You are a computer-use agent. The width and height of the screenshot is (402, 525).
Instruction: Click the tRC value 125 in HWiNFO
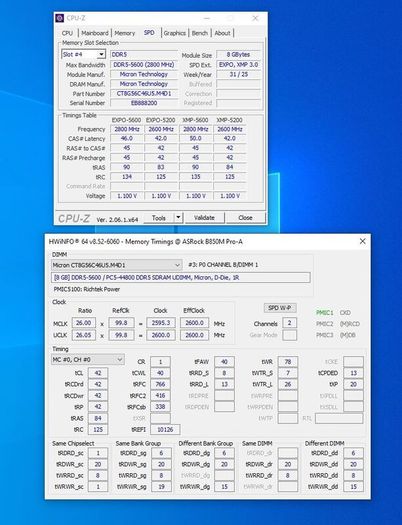(x=98, y=430)
